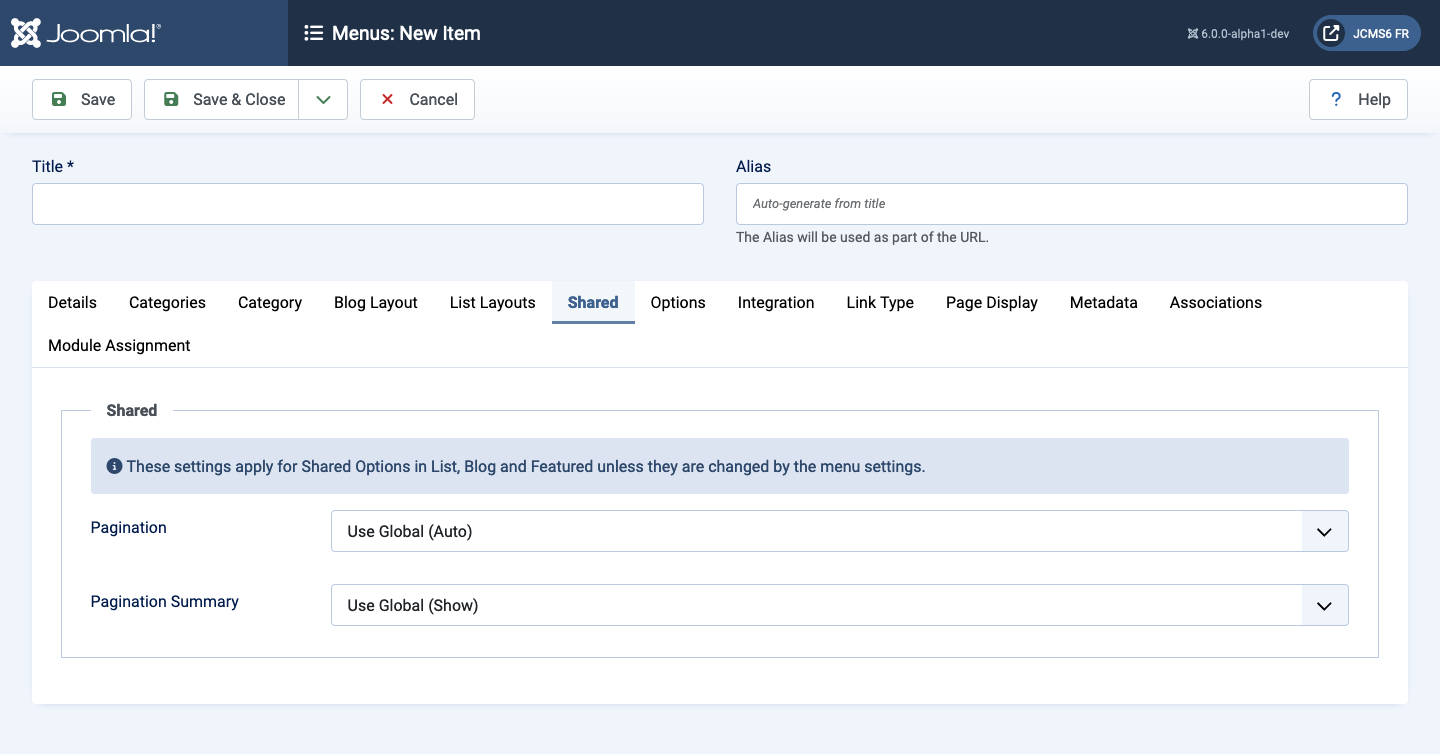This screenshot has height=754, width=1440.
Task: Click the Joomla logo in header
Action: [x=86, y=33]
